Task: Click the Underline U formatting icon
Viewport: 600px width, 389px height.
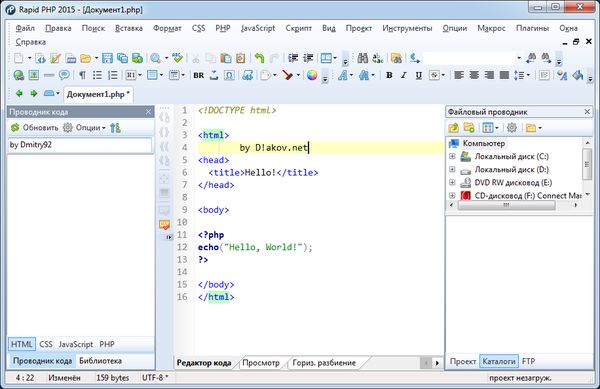Action: click(419, 75)
